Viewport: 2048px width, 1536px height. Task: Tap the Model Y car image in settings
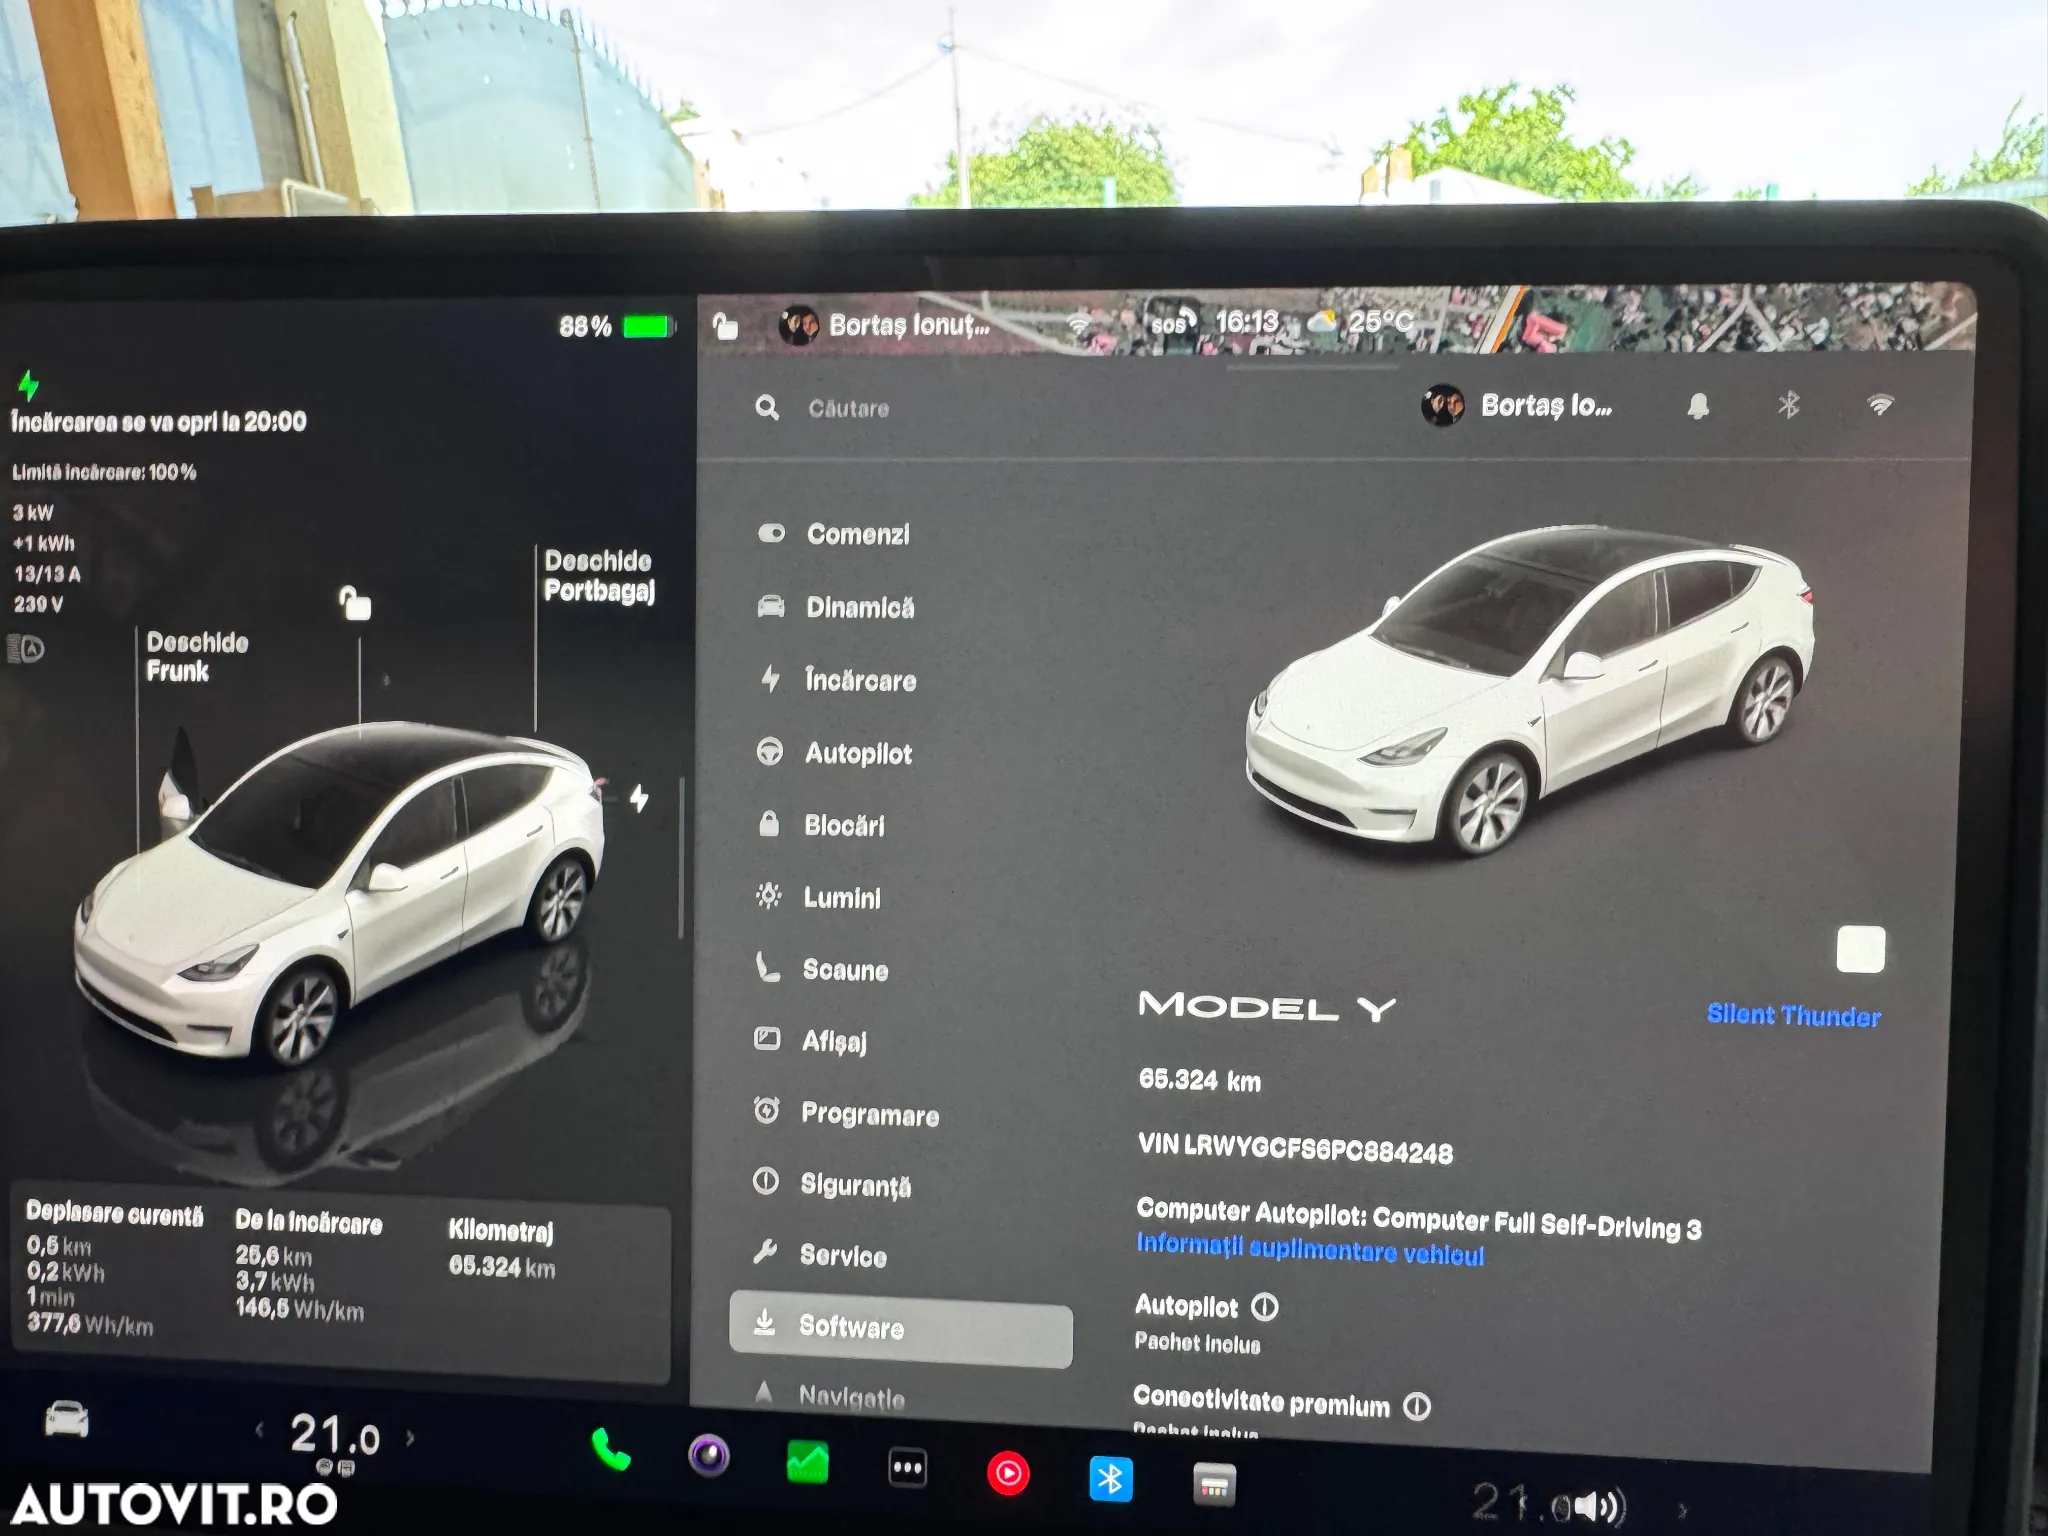point(1529,690)
